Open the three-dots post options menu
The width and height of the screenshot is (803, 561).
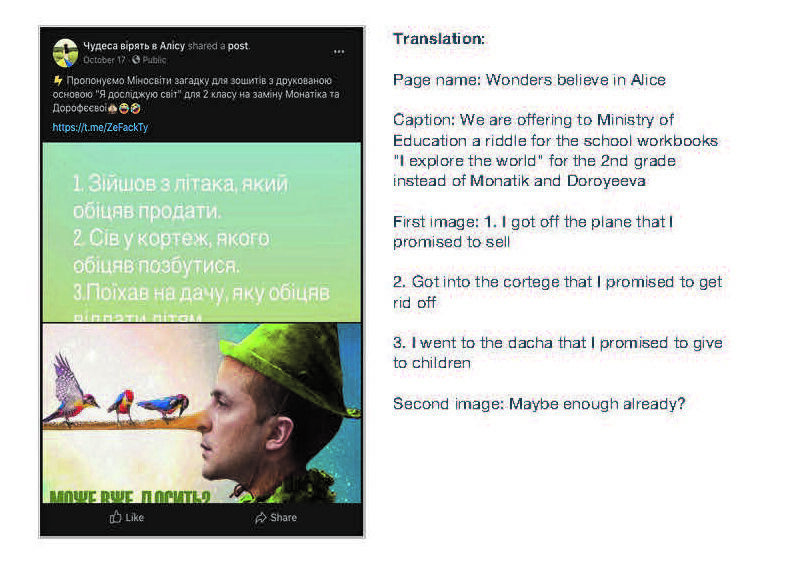tap(339, 52)
